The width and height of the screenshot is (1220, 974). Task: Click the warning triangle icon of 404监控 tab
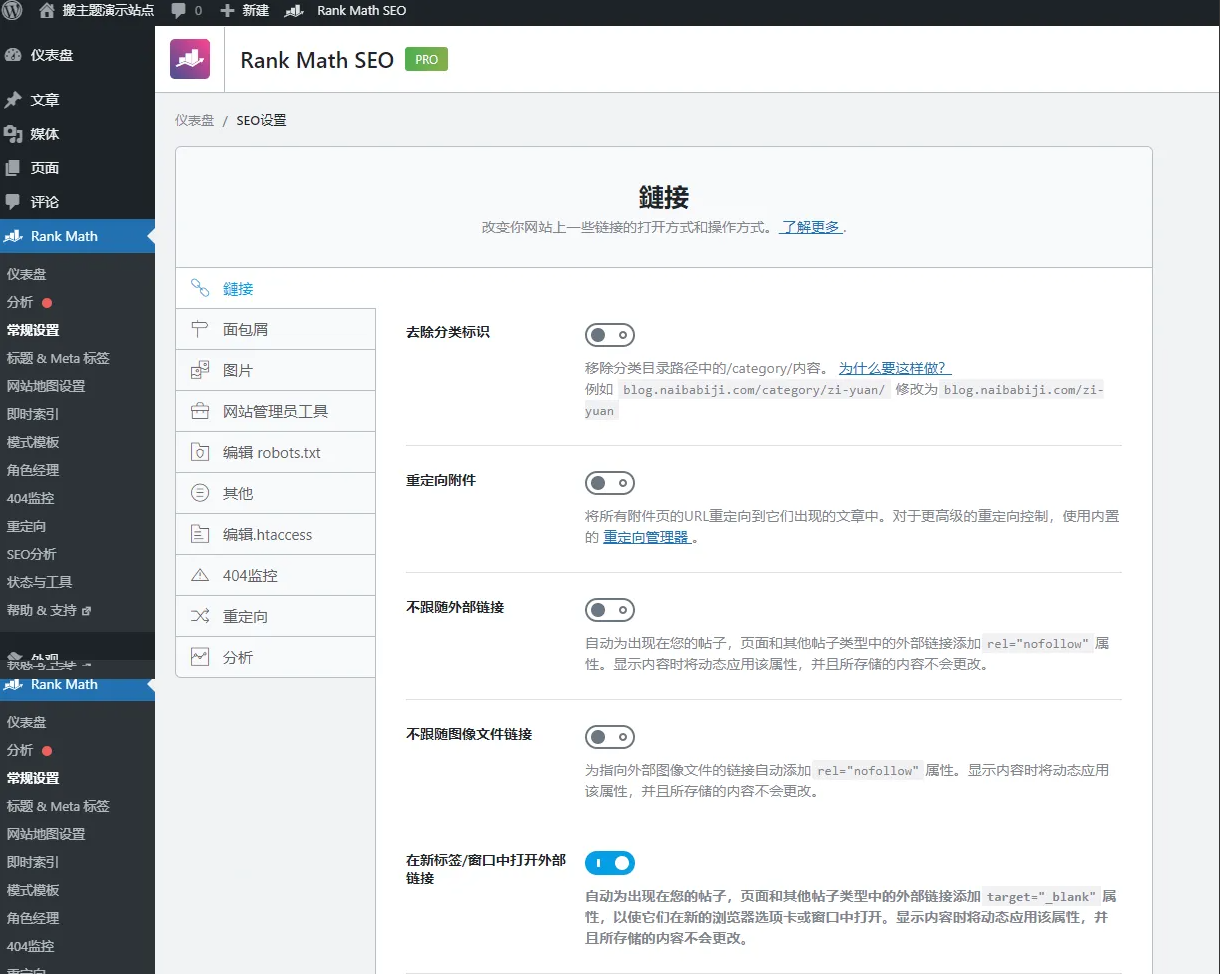pyautogui.click(x=200, y=575)
